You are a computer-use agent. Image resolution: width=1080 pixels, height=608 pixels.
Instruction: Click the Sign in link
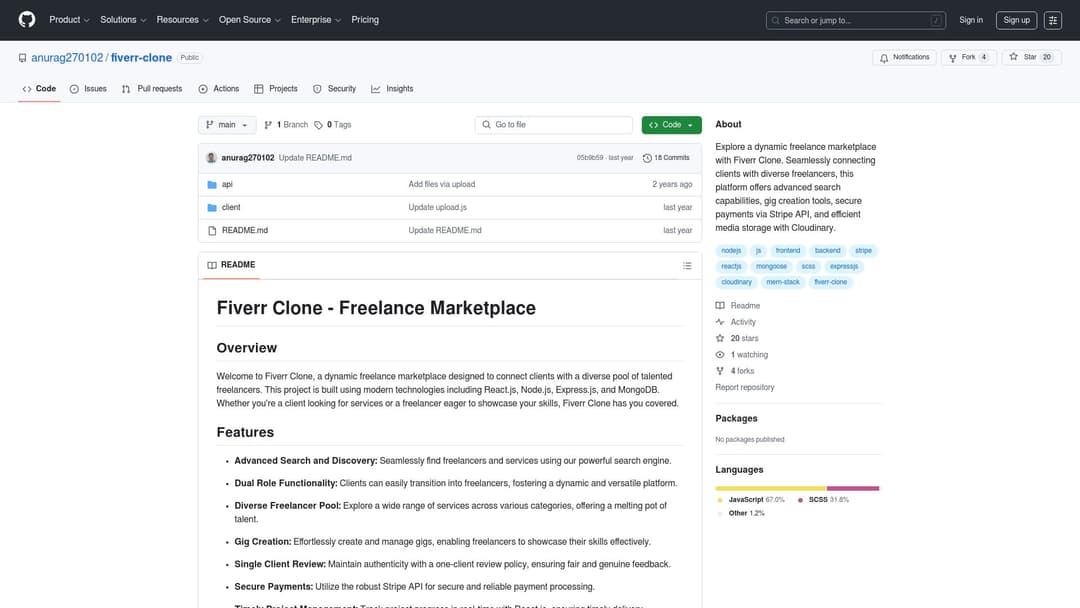[x=970, y=20]
